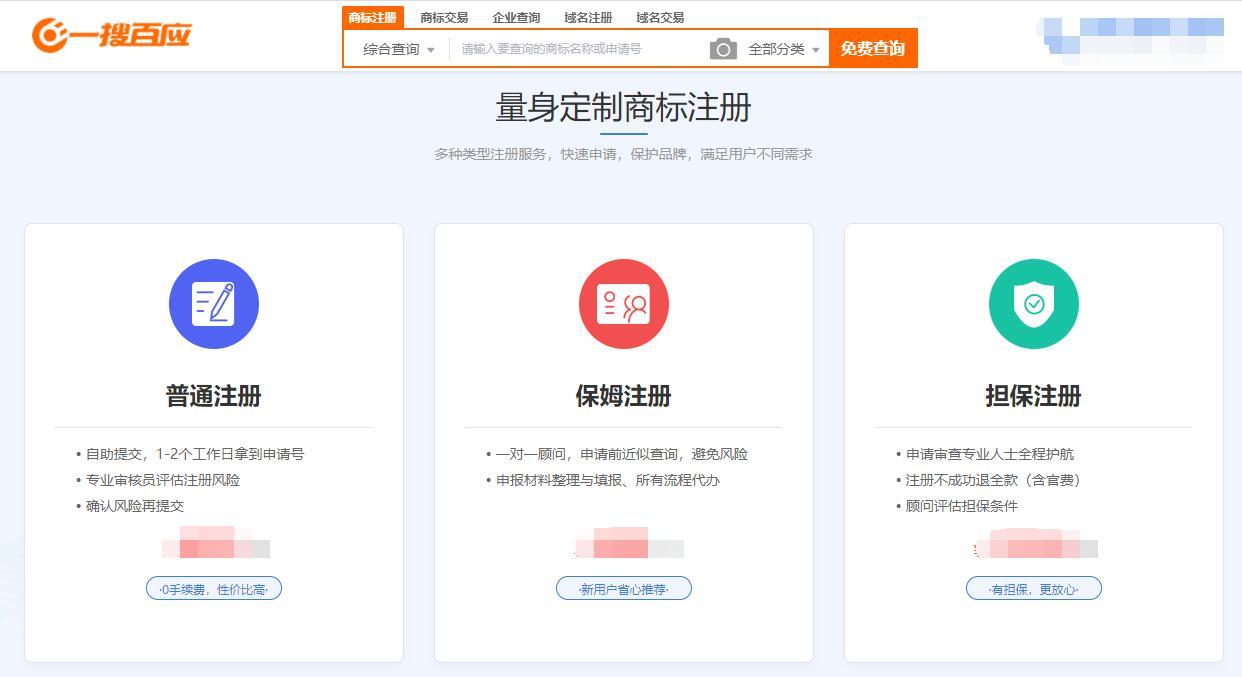Open the camera image search icon
Viewport: 1242px width, 677px height.
point(723,49)
